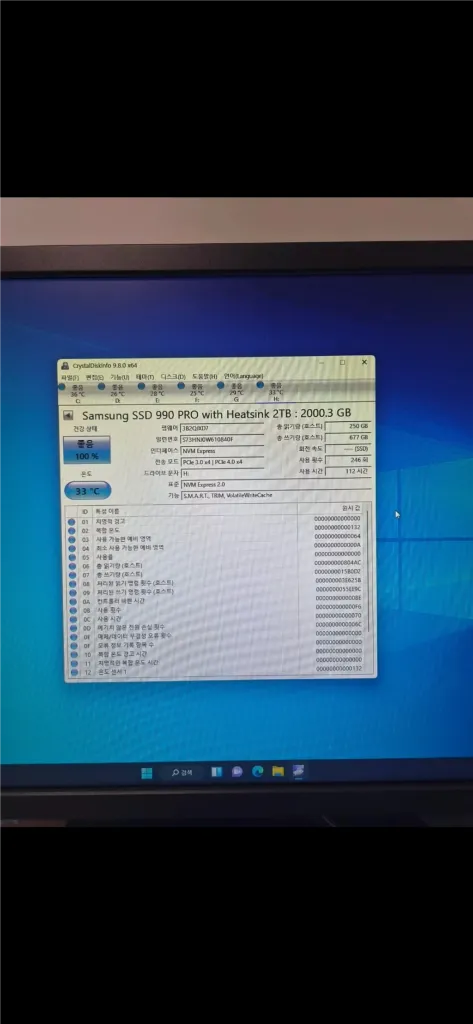Image resolution: width=473 pixels, height=1024 pixels.
Task: Click the status dot for attribute 01
Action: tap(72, 522)
